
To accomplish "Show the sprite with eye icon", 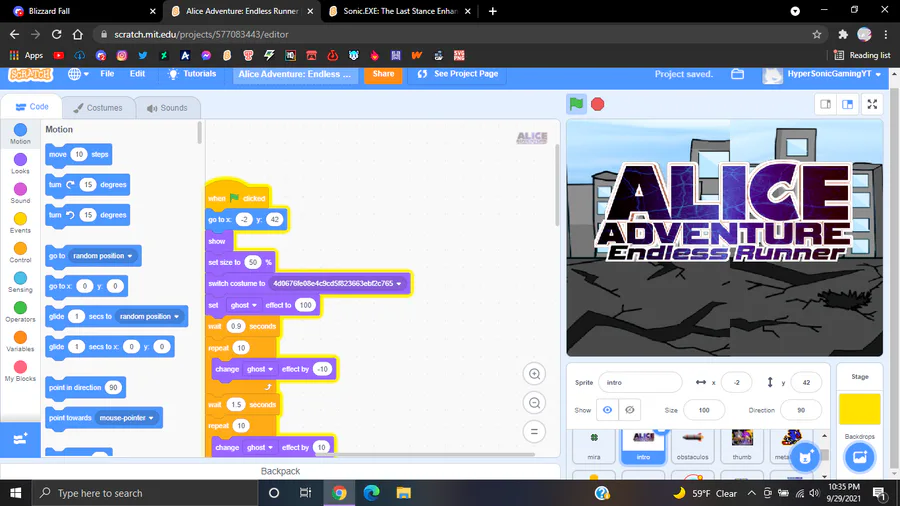I will tap(607, 410).
